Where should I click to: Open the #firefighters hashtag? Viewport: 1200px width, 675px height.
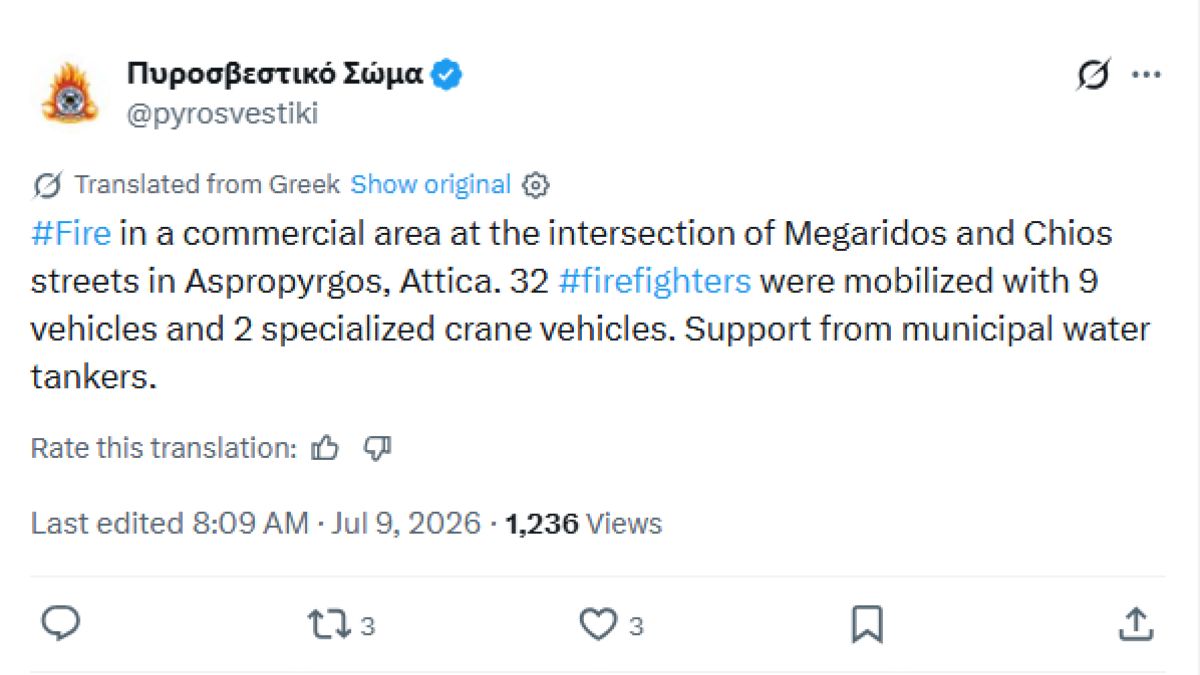(x=655, y=282)
